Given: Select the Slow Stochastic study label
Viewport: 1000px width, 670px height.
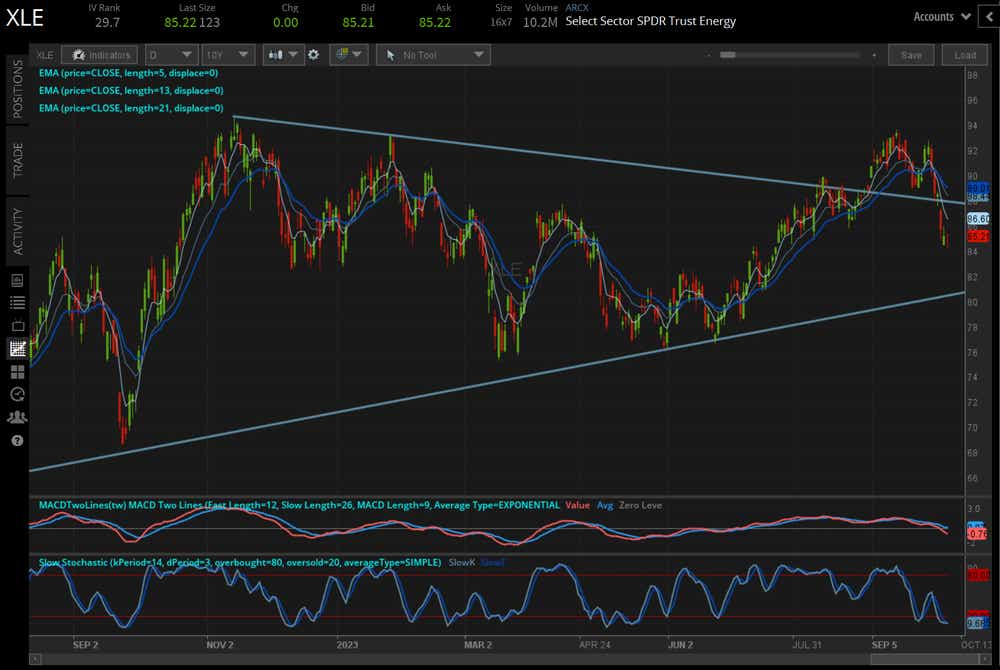Looking at the screenshot, I should click(240, 562).
